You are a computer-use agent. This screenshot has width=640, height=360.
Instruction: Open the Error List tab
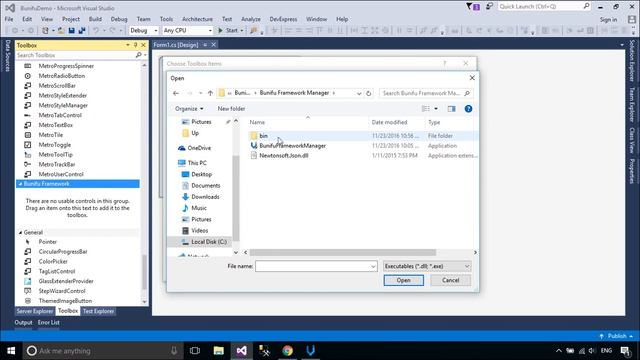[x=49, y=322]
